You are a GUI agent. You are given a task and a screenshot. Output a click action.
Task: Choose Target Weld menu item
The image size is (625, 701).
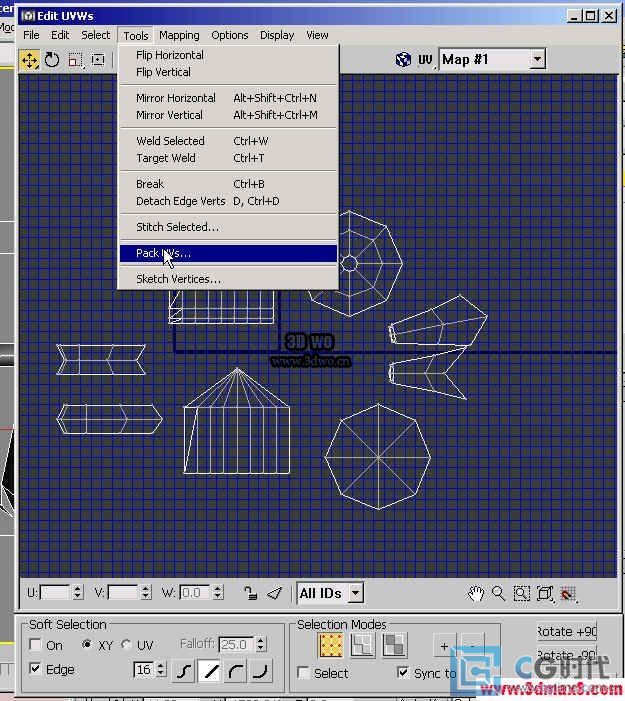pos(228,158)
